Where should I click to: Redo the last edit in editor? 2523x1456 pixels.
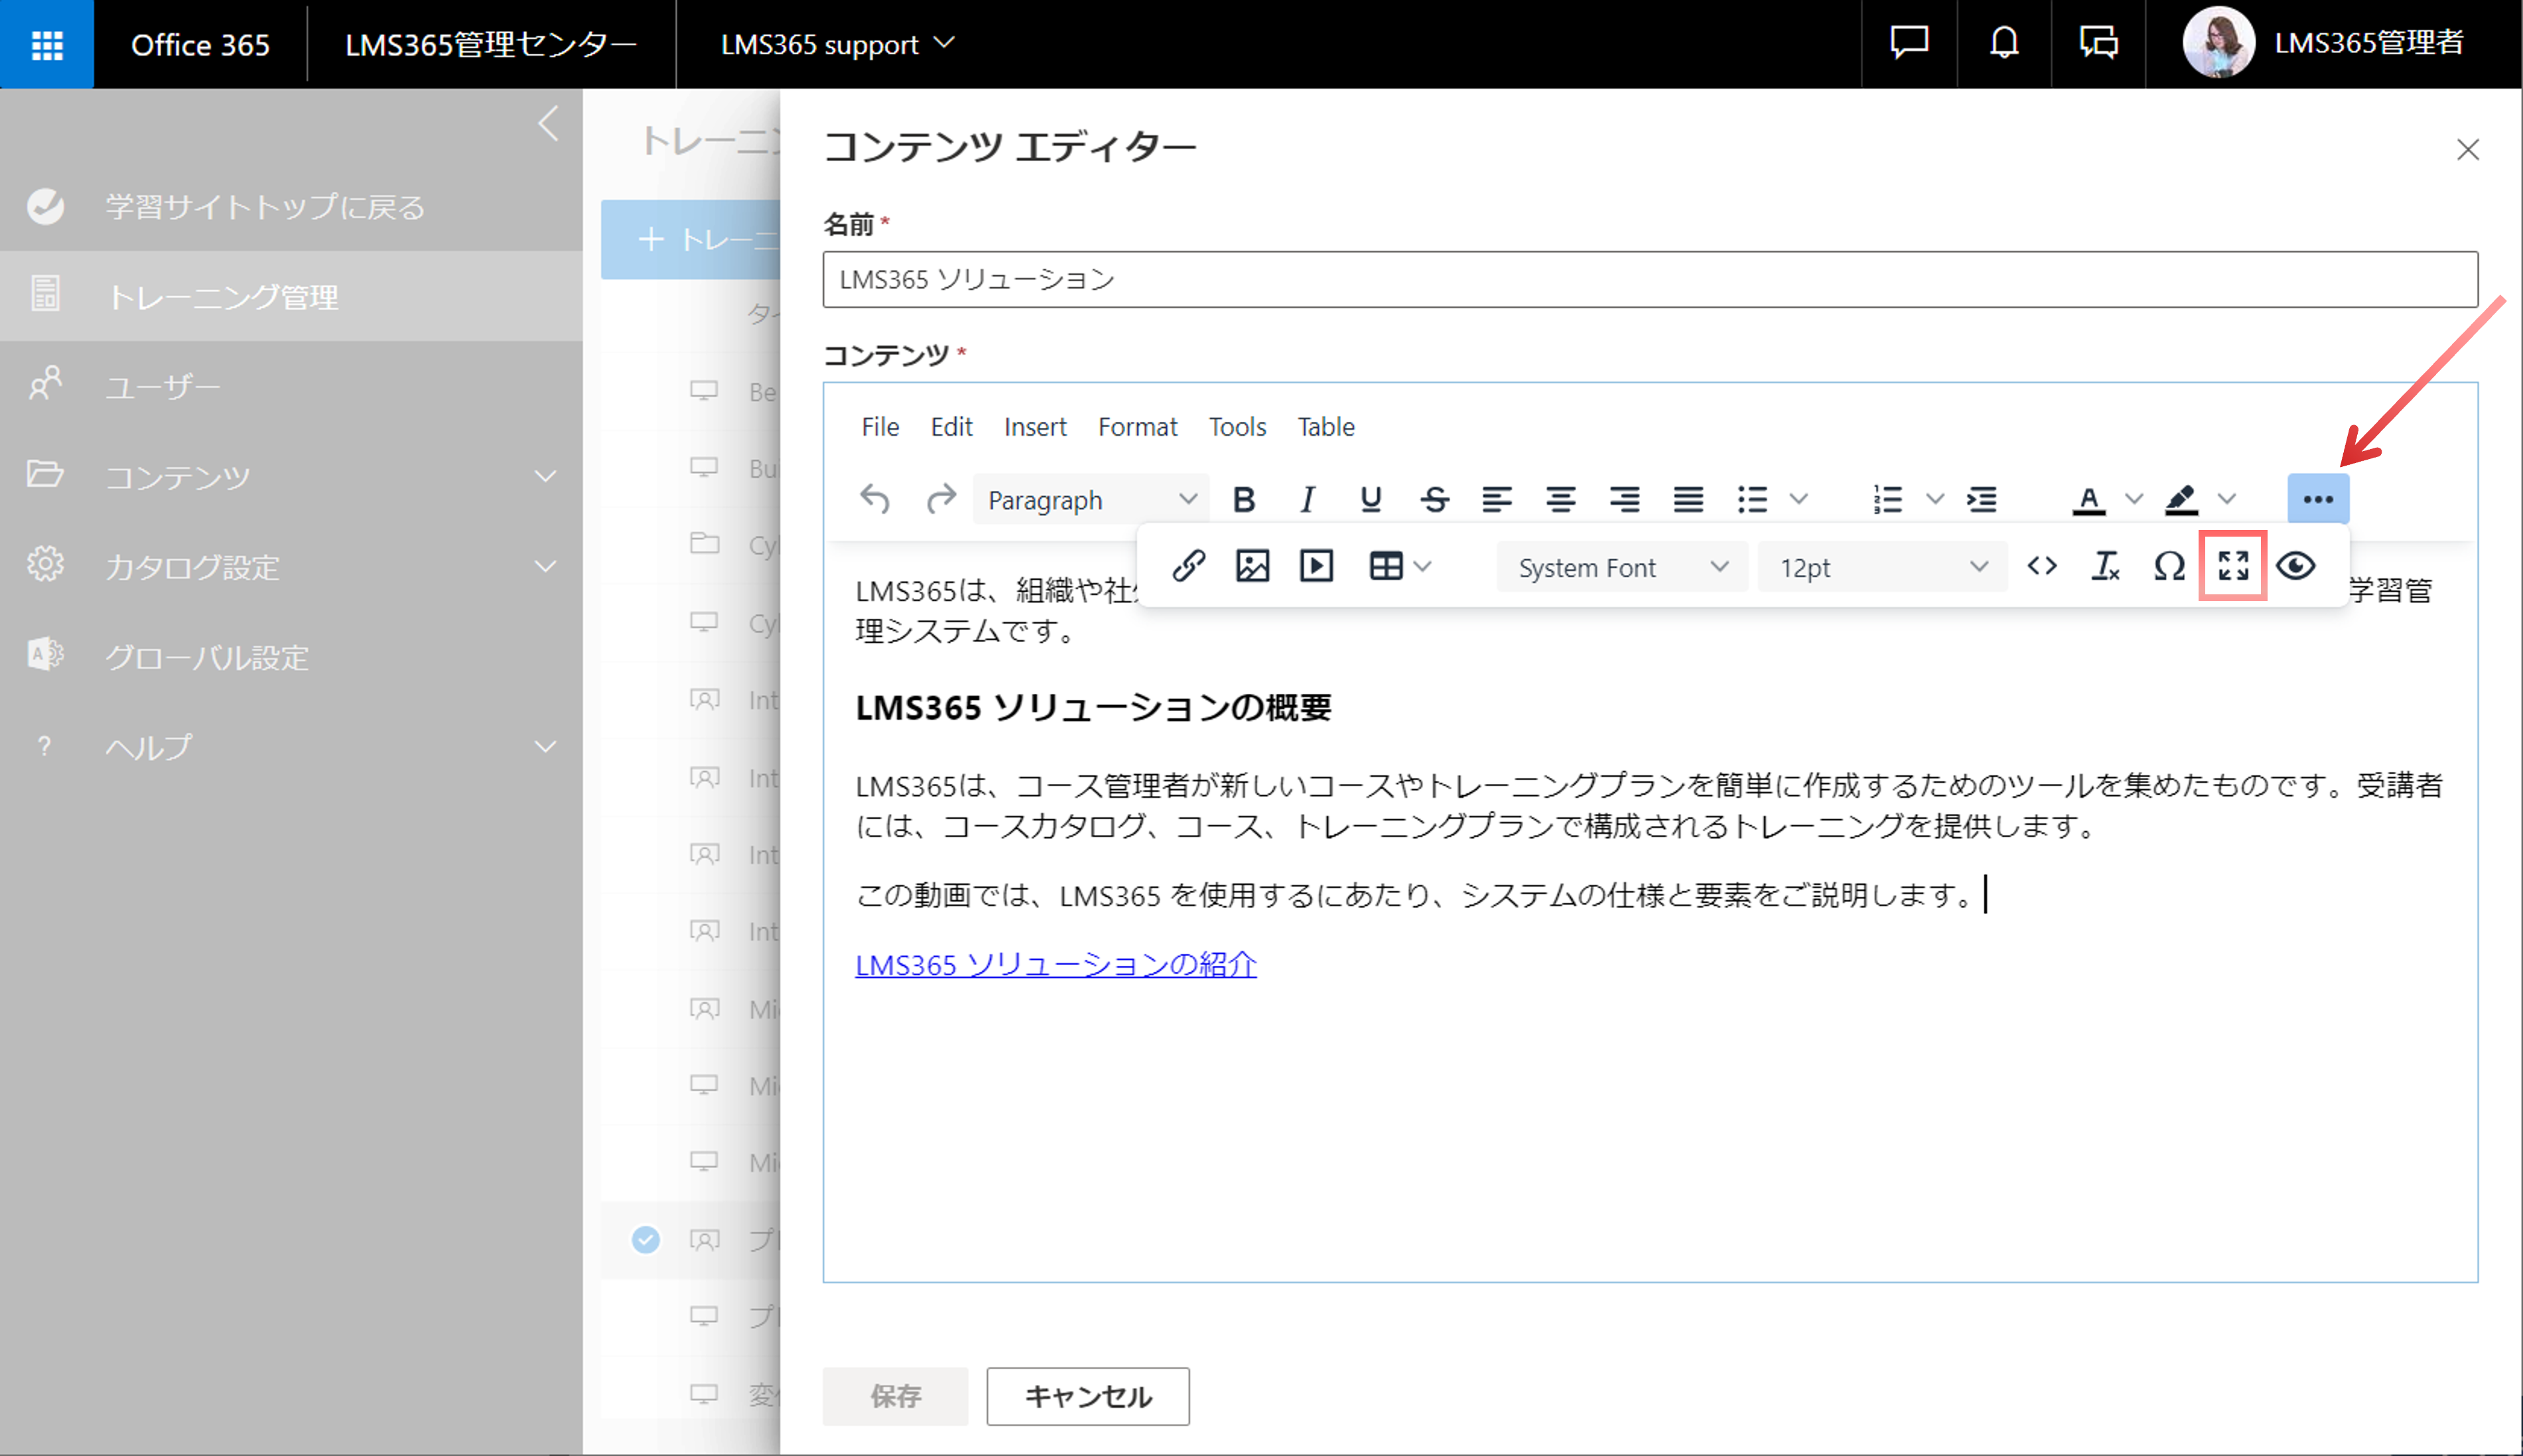click(x=940, y=499)
